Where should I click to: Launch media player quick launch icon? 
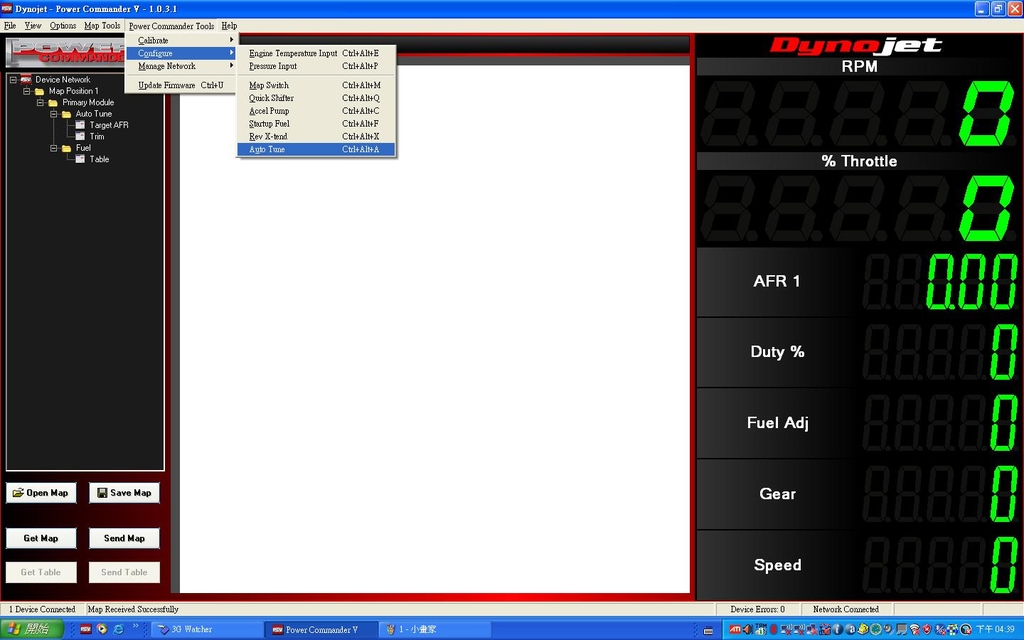pyautogui.click(x=102, y=630)
